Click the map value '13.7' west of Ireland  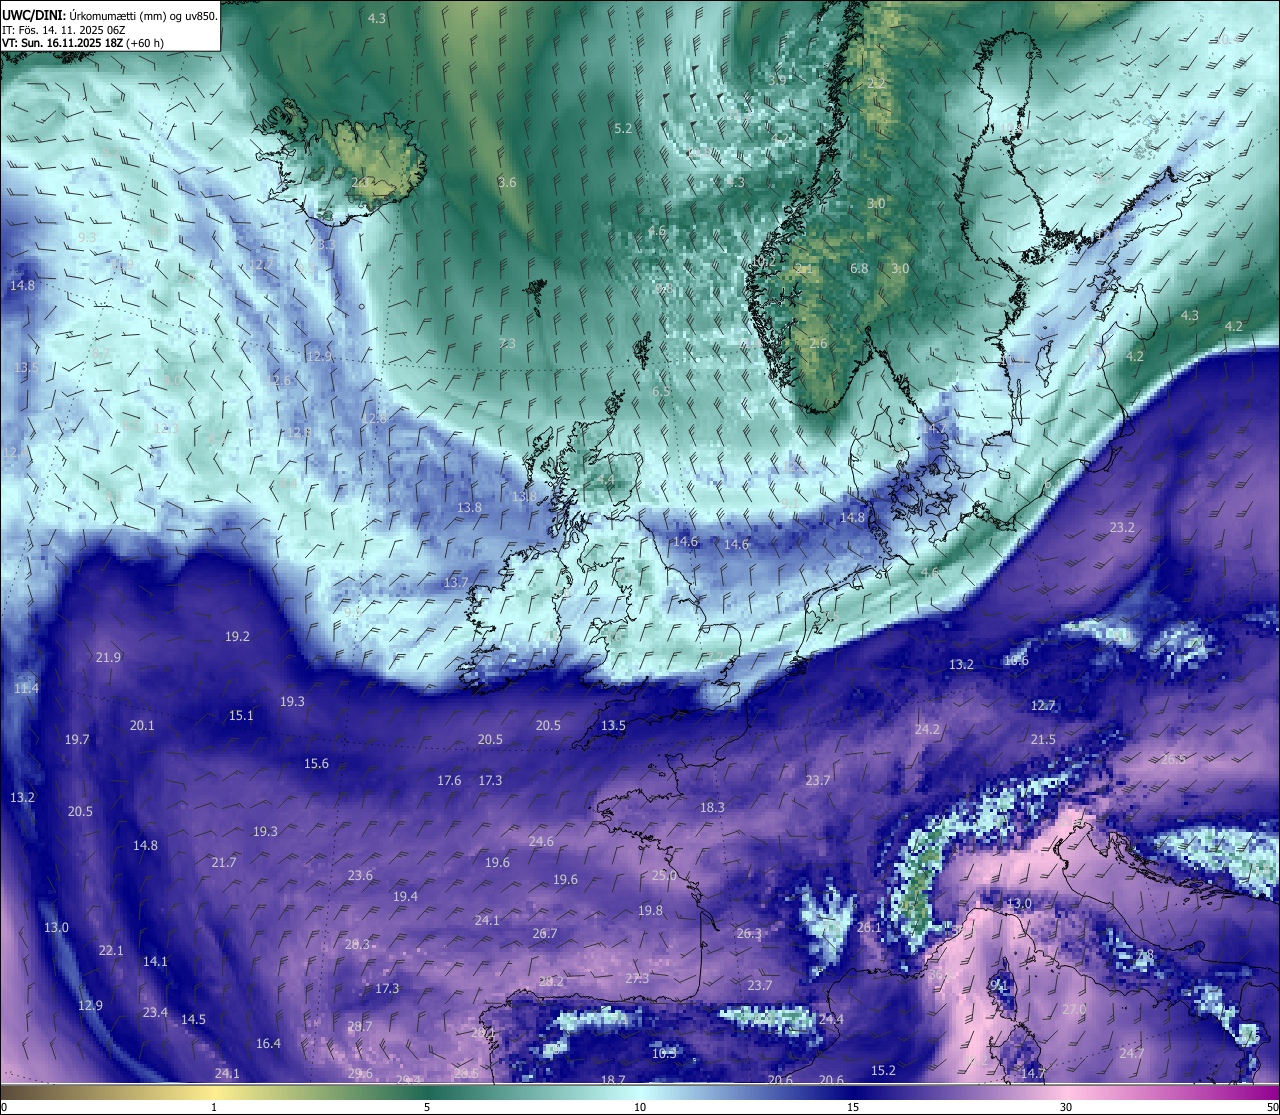tap(456, 582)
